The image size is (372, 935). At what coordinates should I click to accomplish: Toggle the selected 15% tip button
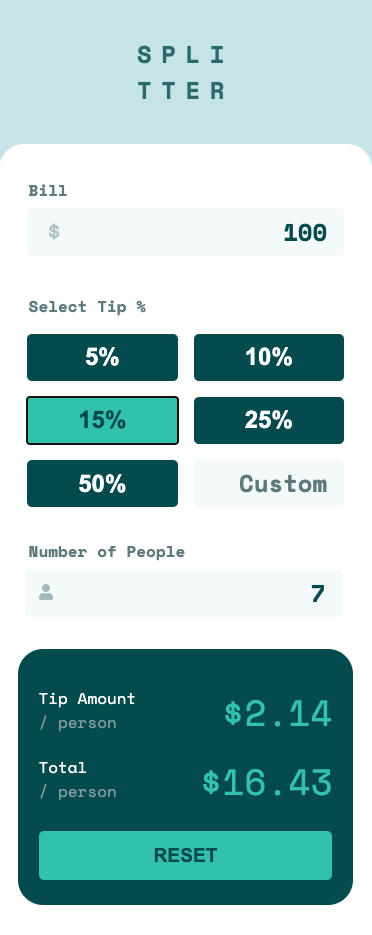pos(103,420)
